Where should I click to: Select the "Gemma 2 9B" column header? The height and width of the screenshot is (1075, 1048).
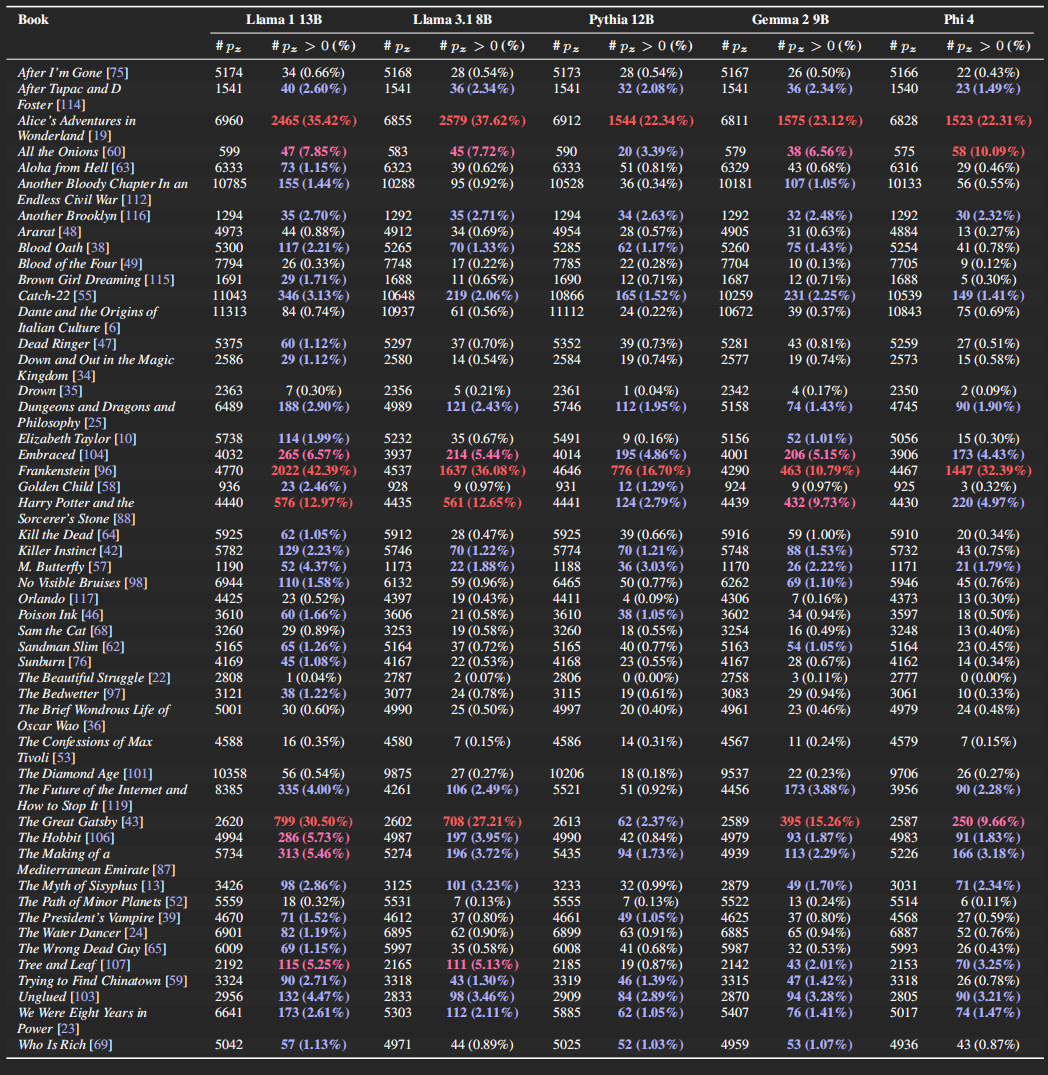pyautogui.click(x=790, y=20)
